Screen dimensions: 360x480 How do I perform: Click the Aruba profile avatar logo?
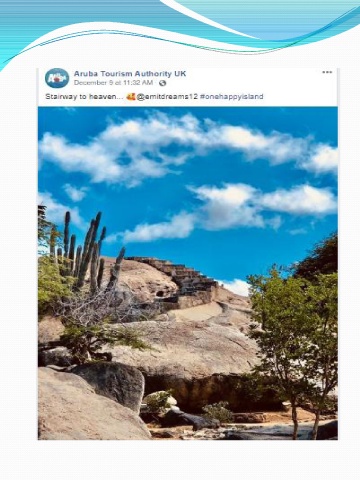click(x=57, y=78)
